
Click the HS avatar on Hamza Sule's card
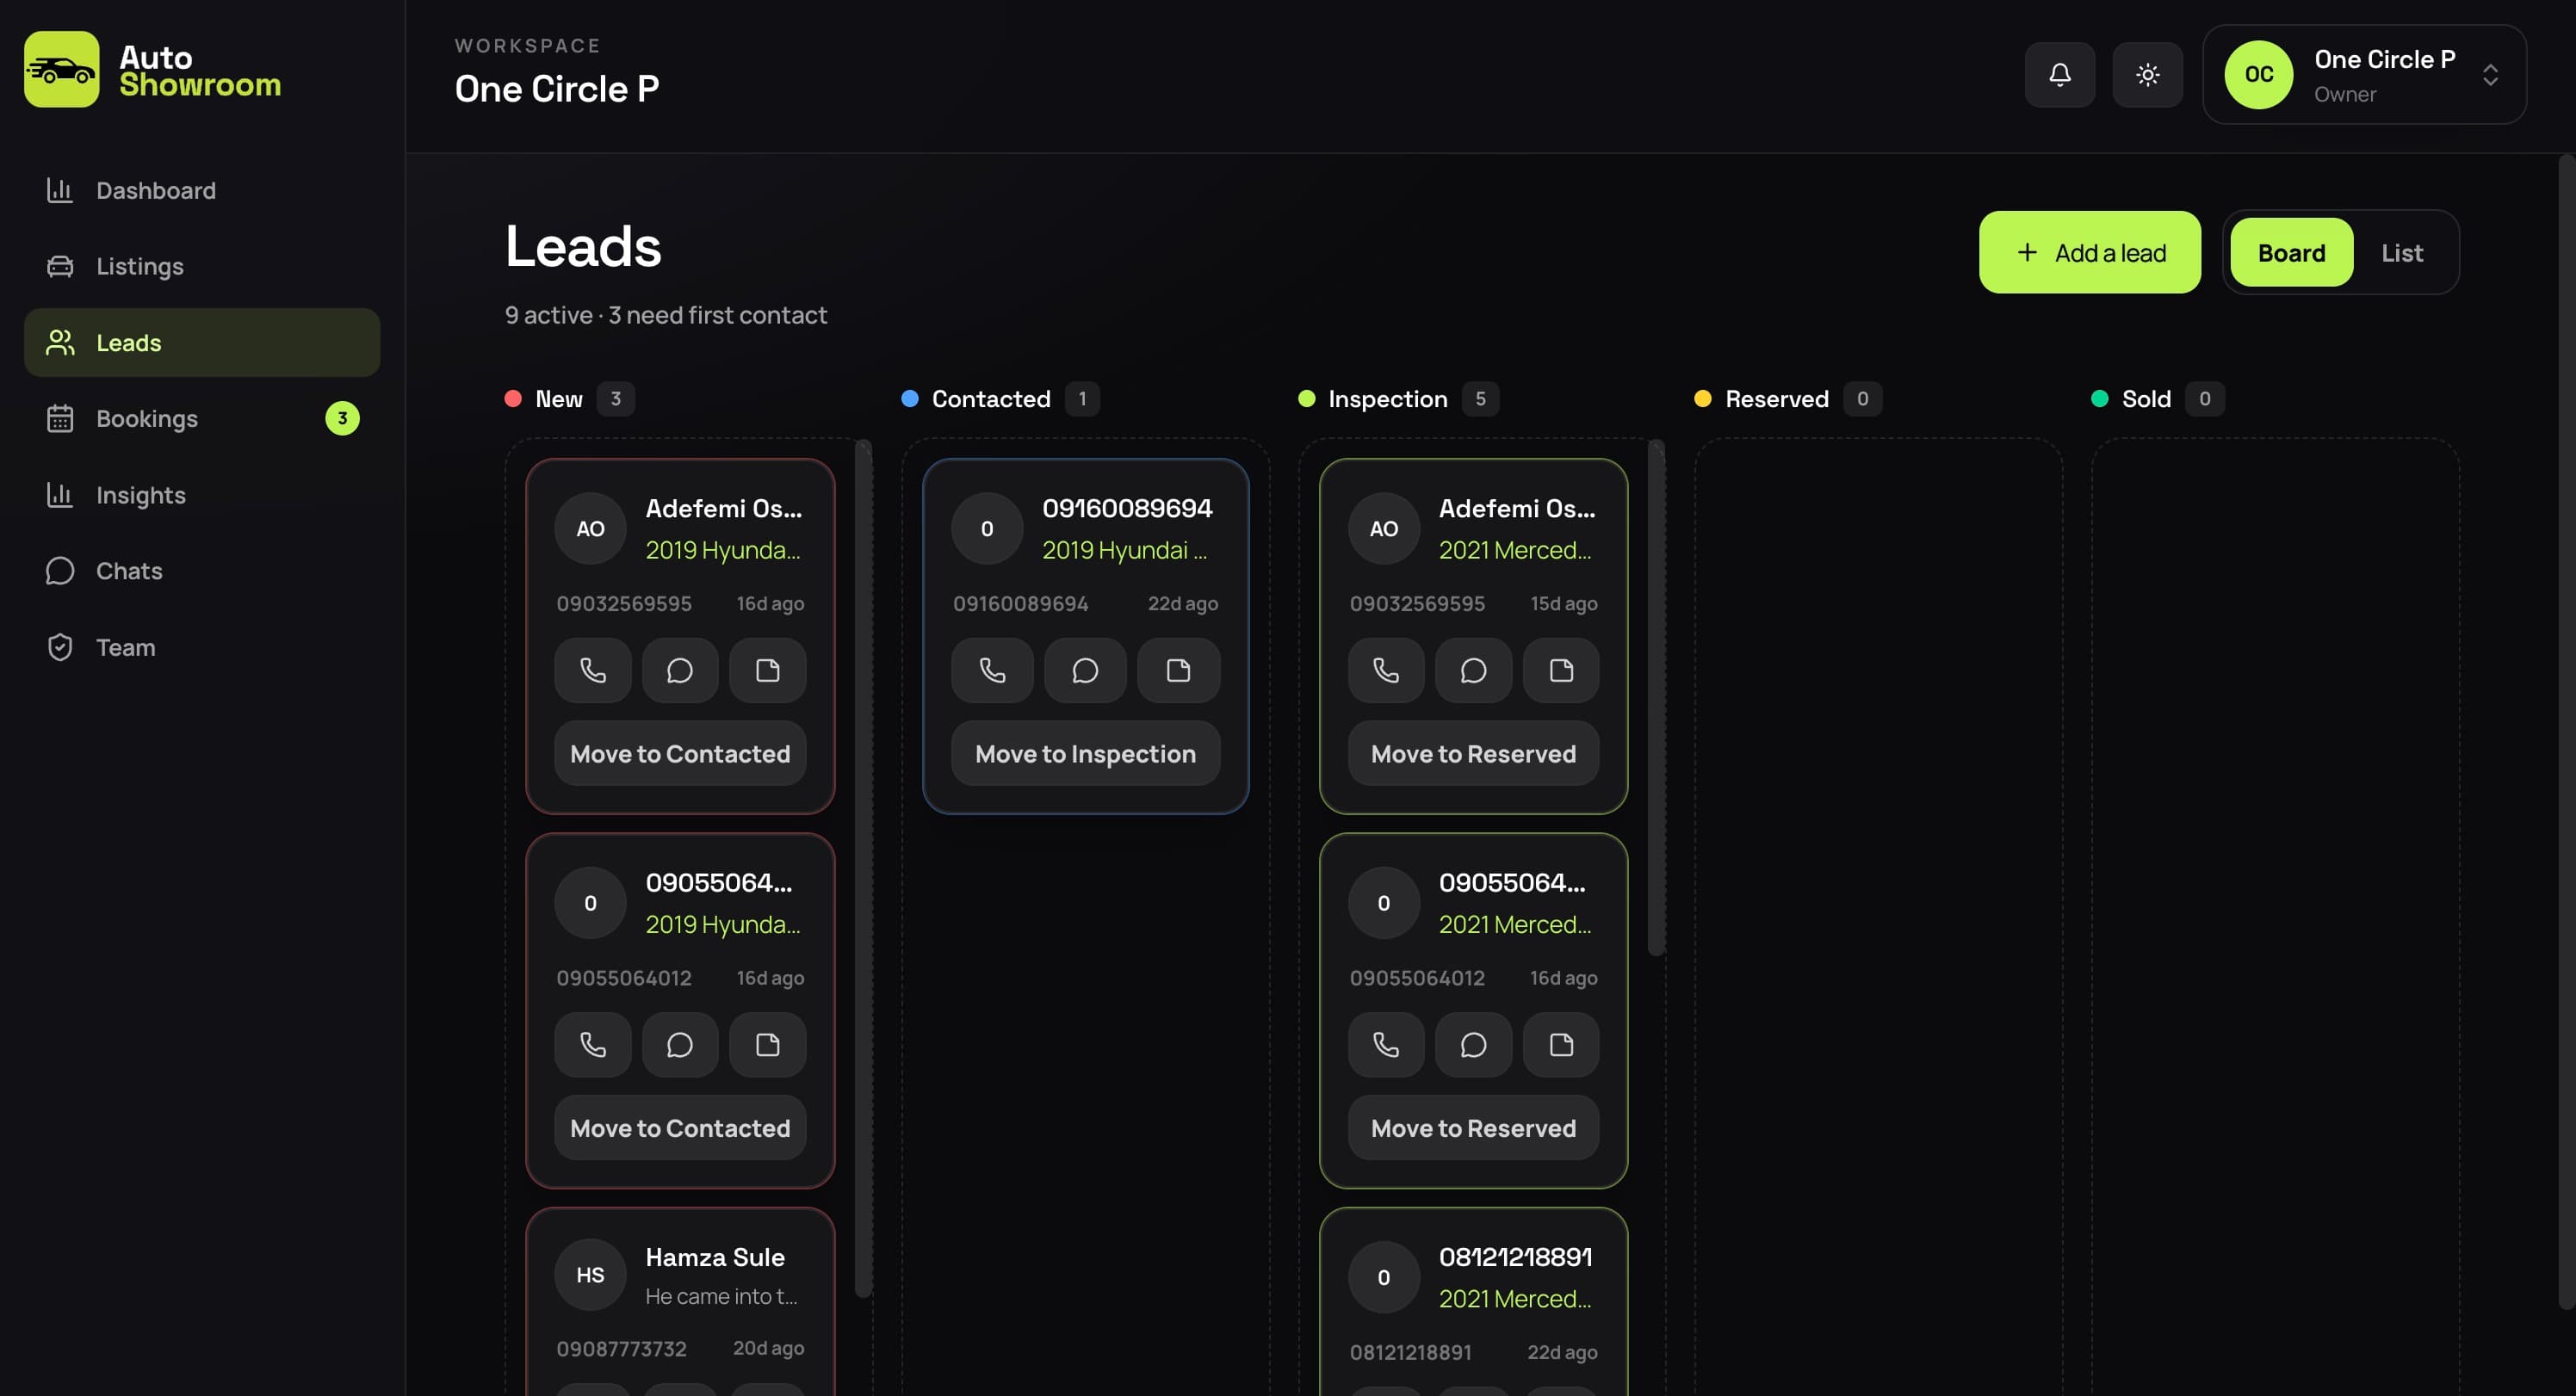[590, 1274]
